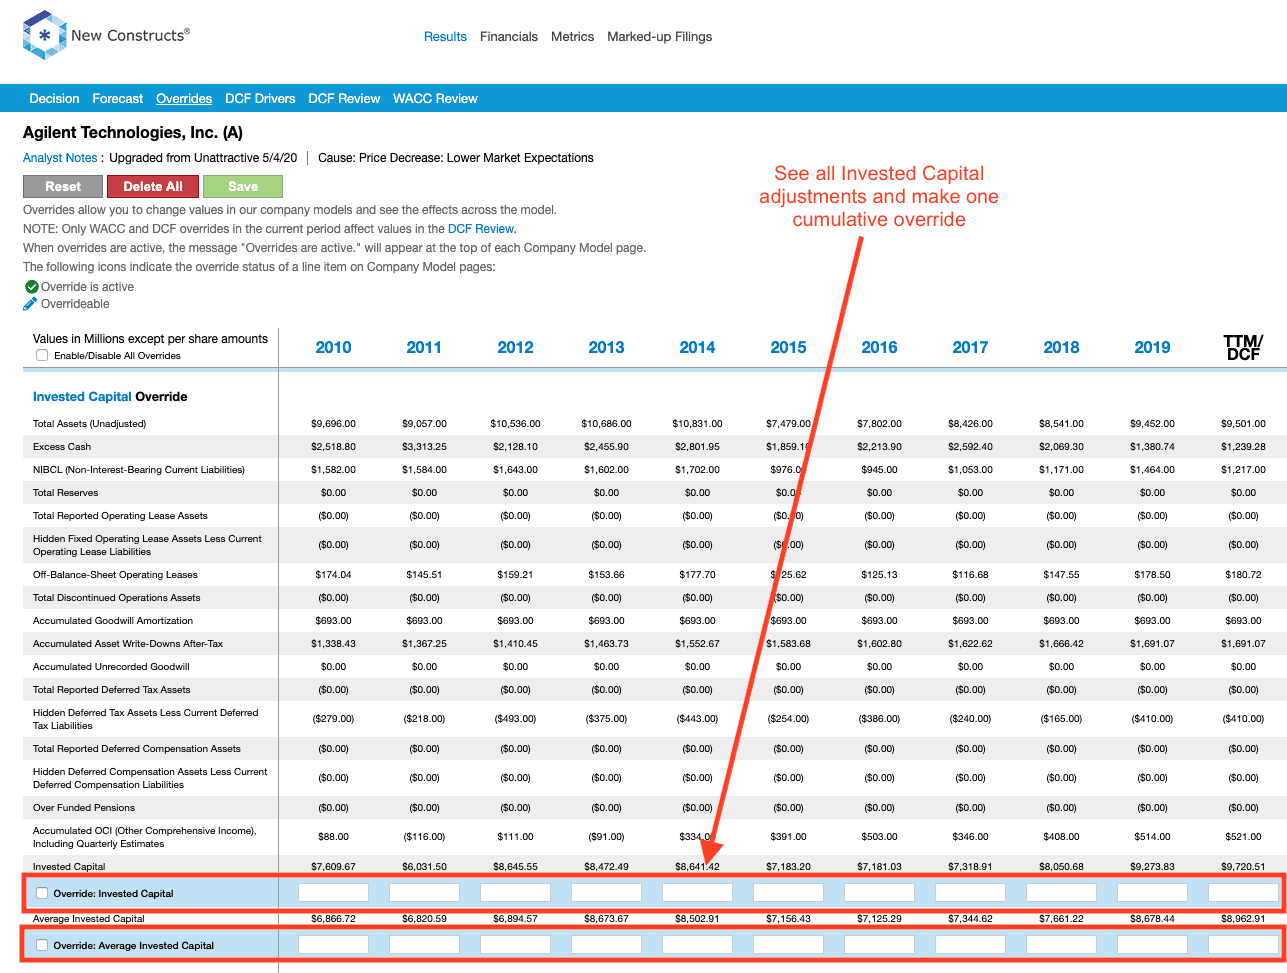Check the Override: Average Invested Capital checkbox
The image size is (1287, 973).
coord(42,945)
